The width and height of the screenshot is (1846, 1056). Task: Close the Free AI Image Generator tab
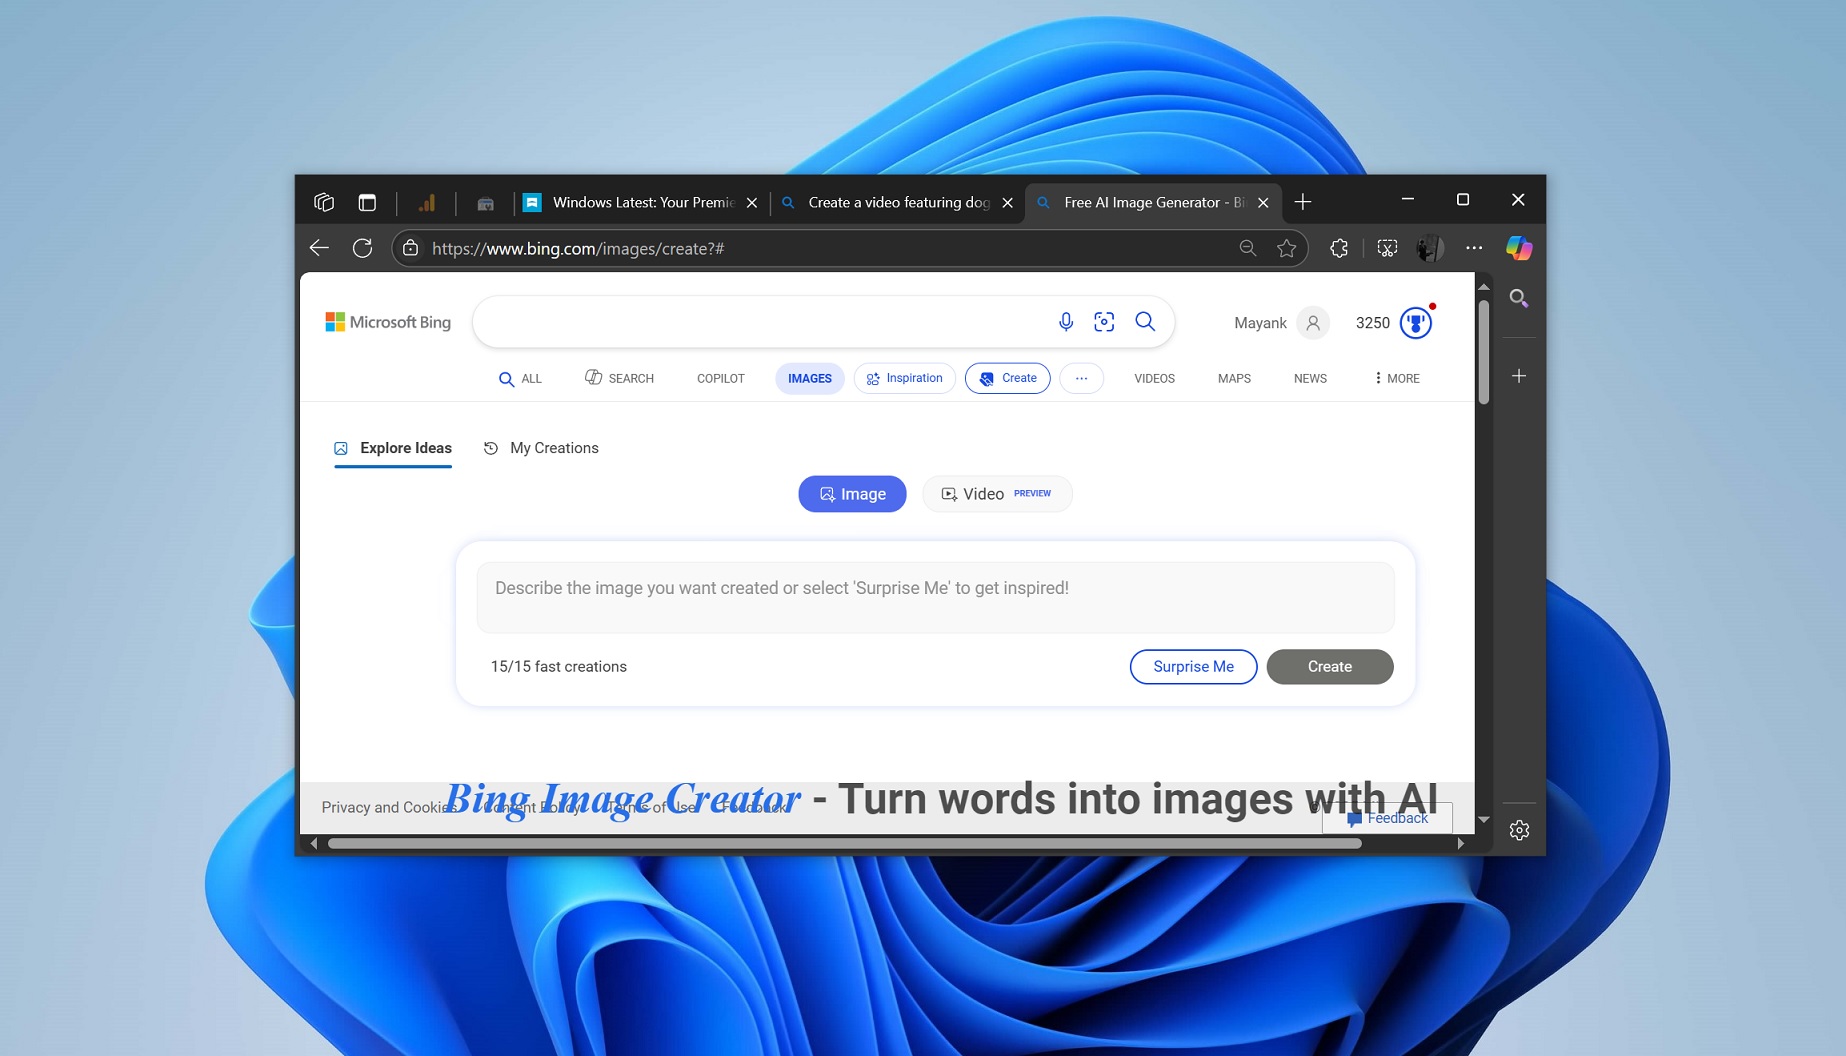(1263, 202)
